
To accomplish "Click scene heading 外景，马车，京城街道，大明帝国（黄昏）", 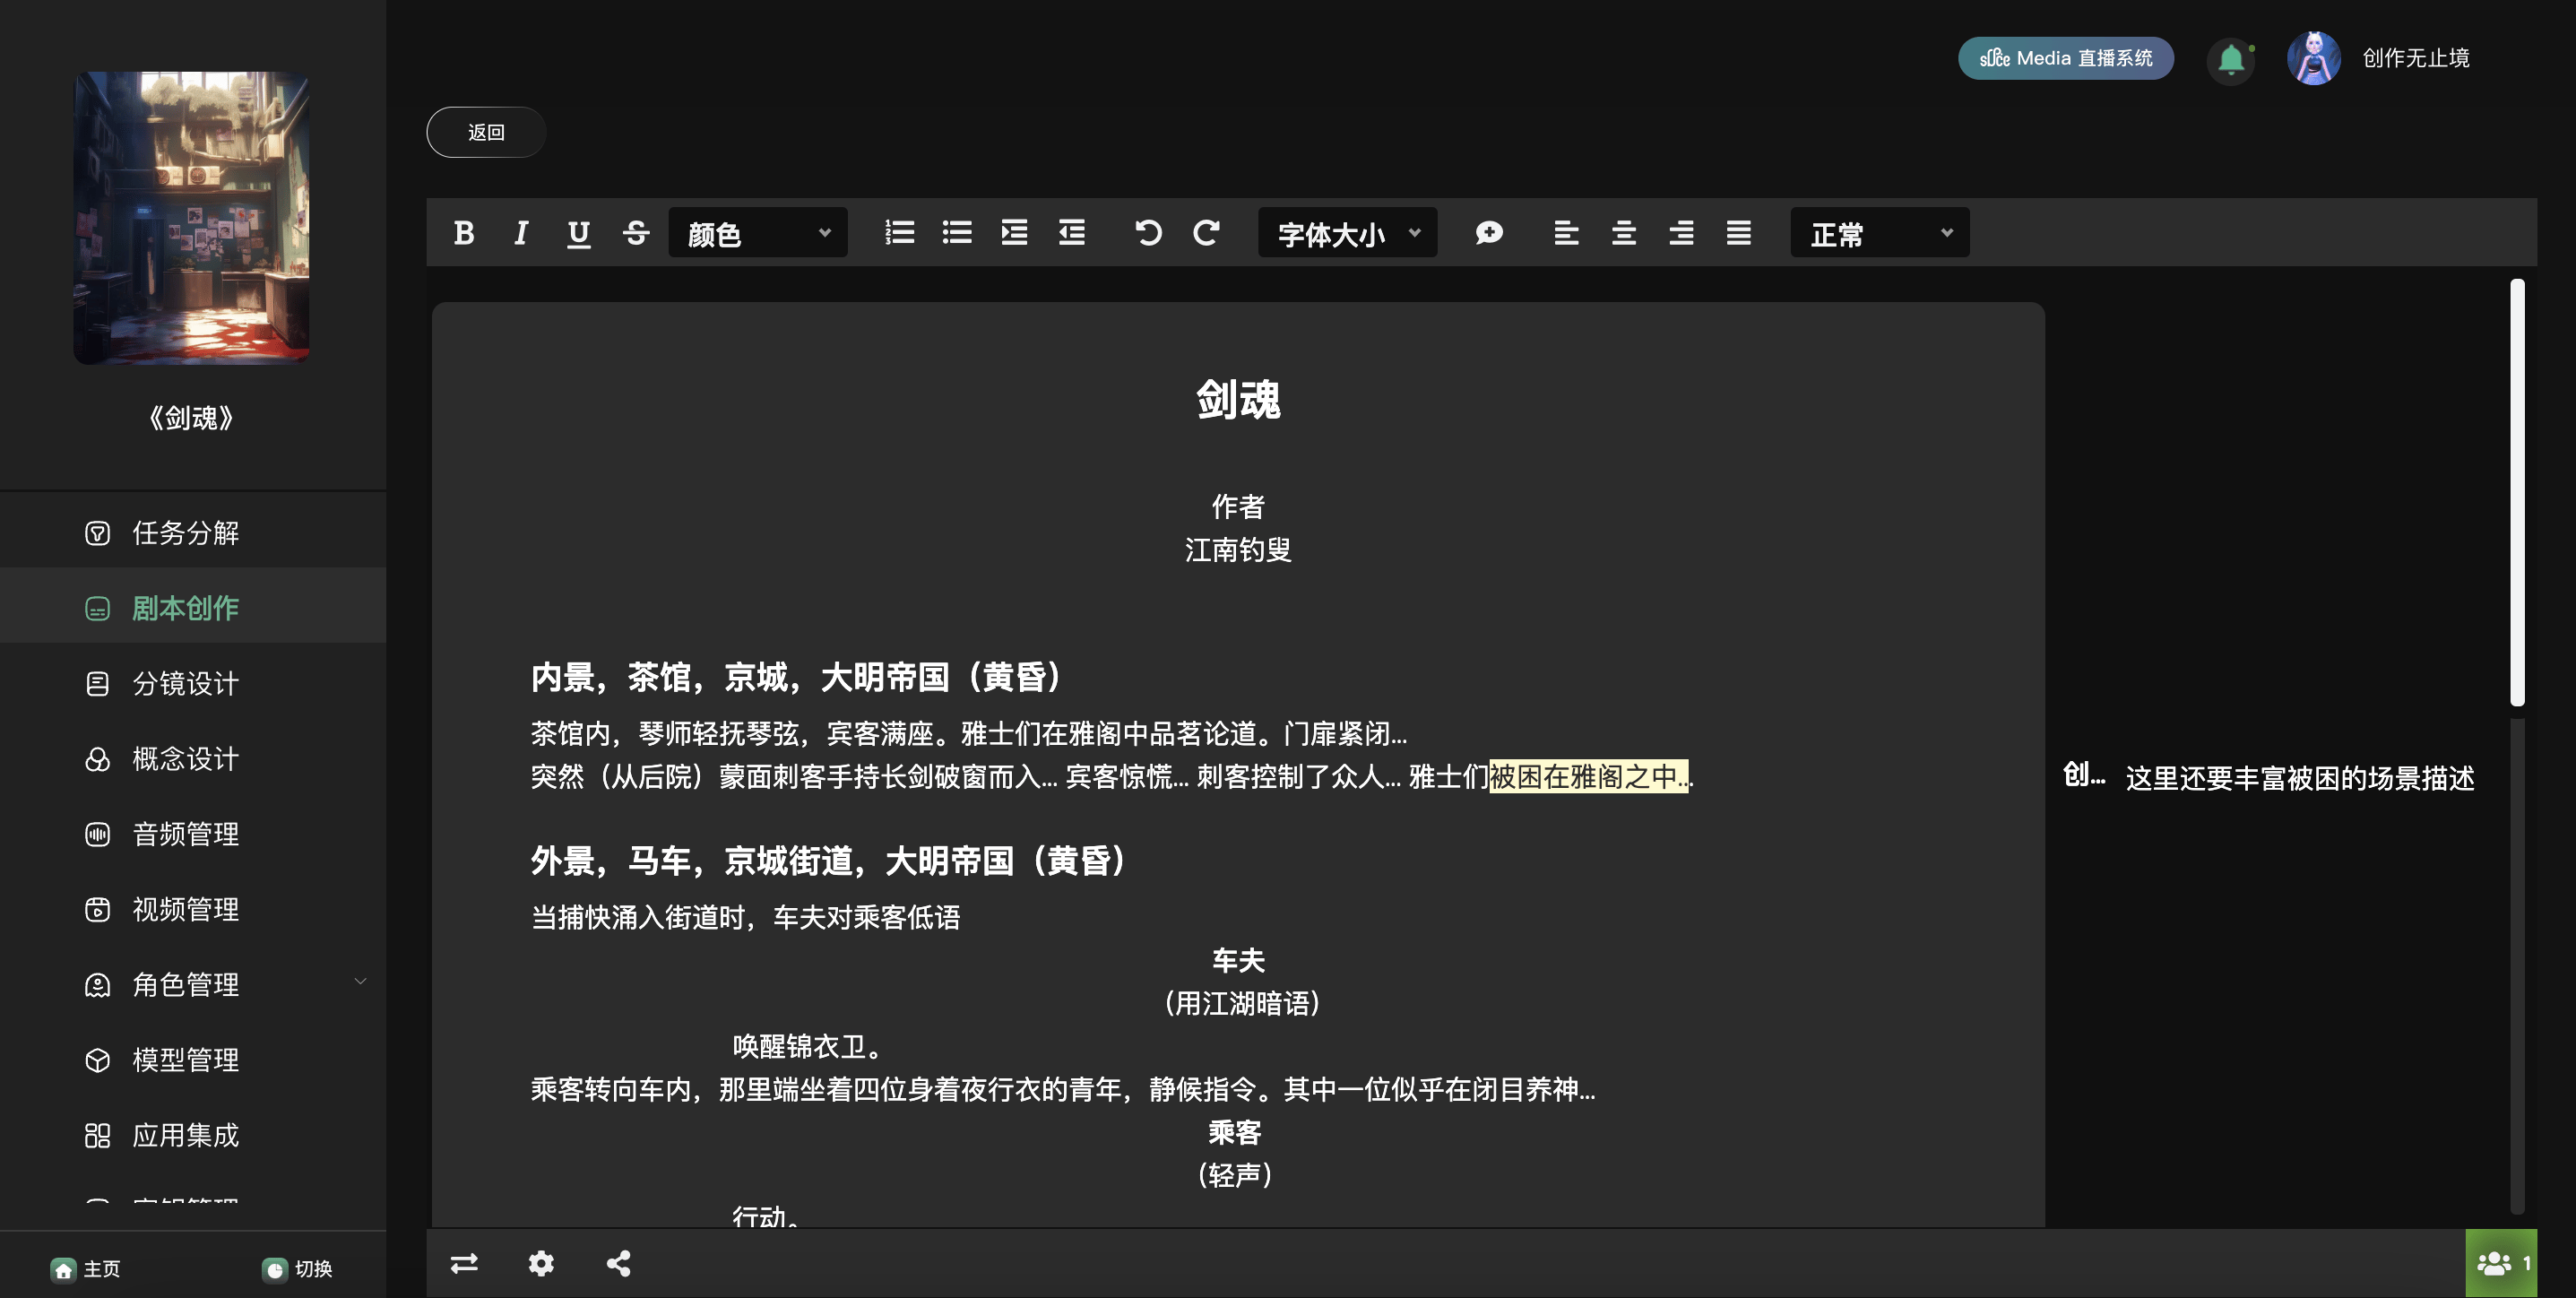I will [830, 860].
